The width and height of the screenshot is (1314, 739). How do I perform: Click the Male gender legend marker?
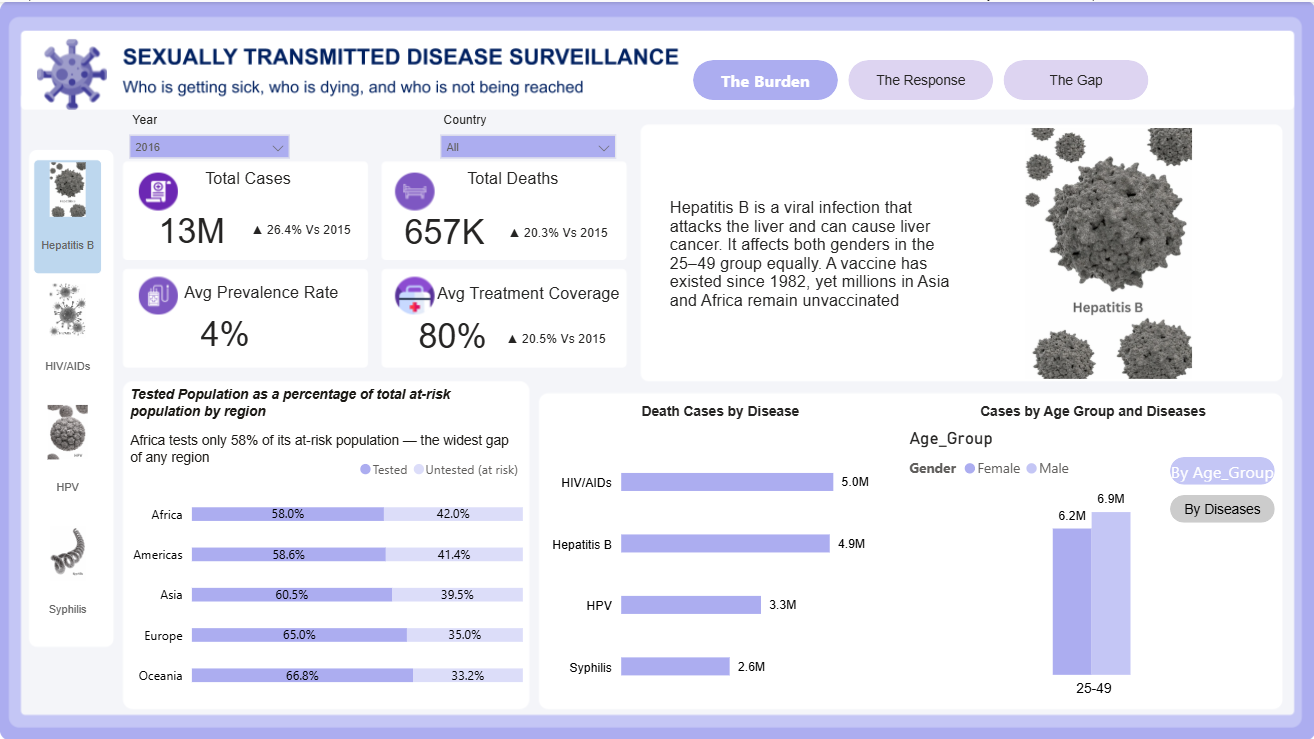(1031, 468)
